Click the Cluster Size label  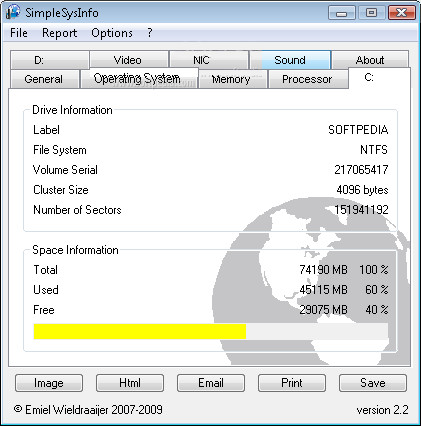61,190
